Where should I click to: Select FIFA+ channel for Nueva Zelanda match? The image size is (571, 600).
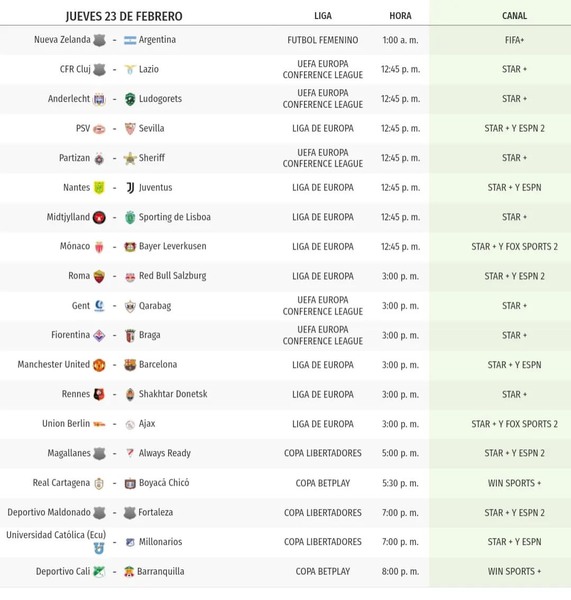pos(514,40)
